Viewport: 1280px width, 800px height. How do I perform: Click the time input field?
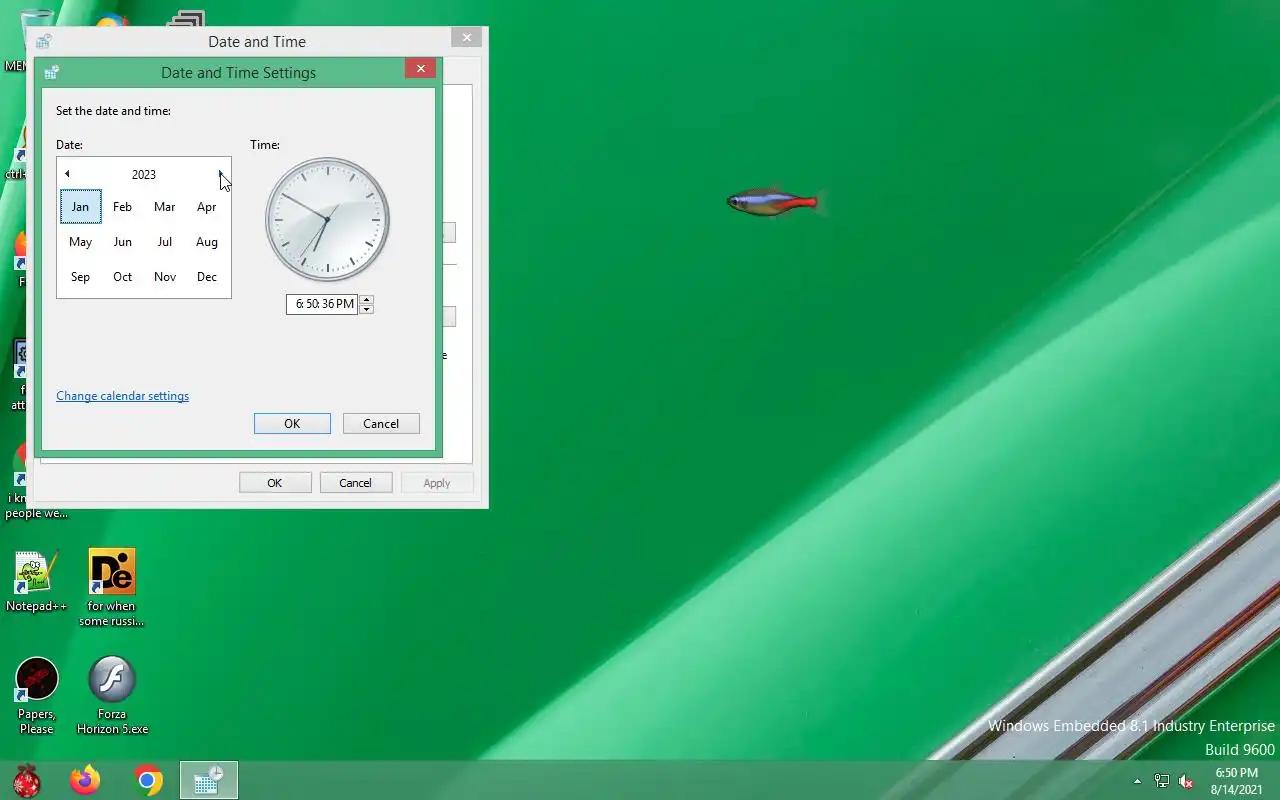pyautogui.click(x=322, y=304)
